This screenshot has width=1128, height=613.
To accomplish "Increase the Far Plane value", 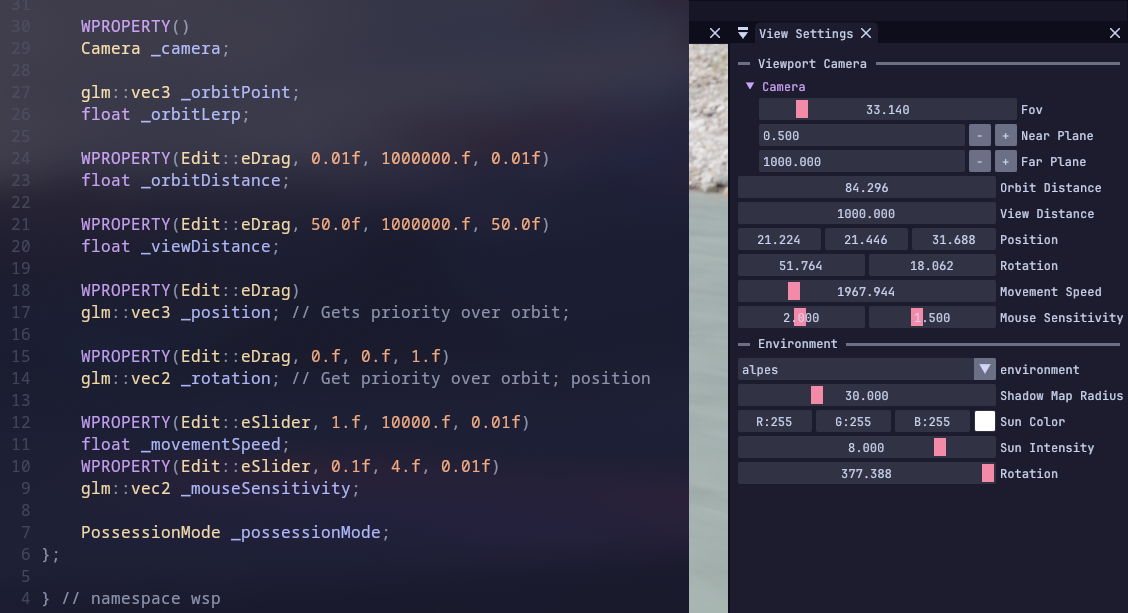I will click(x=1005, y=162).
